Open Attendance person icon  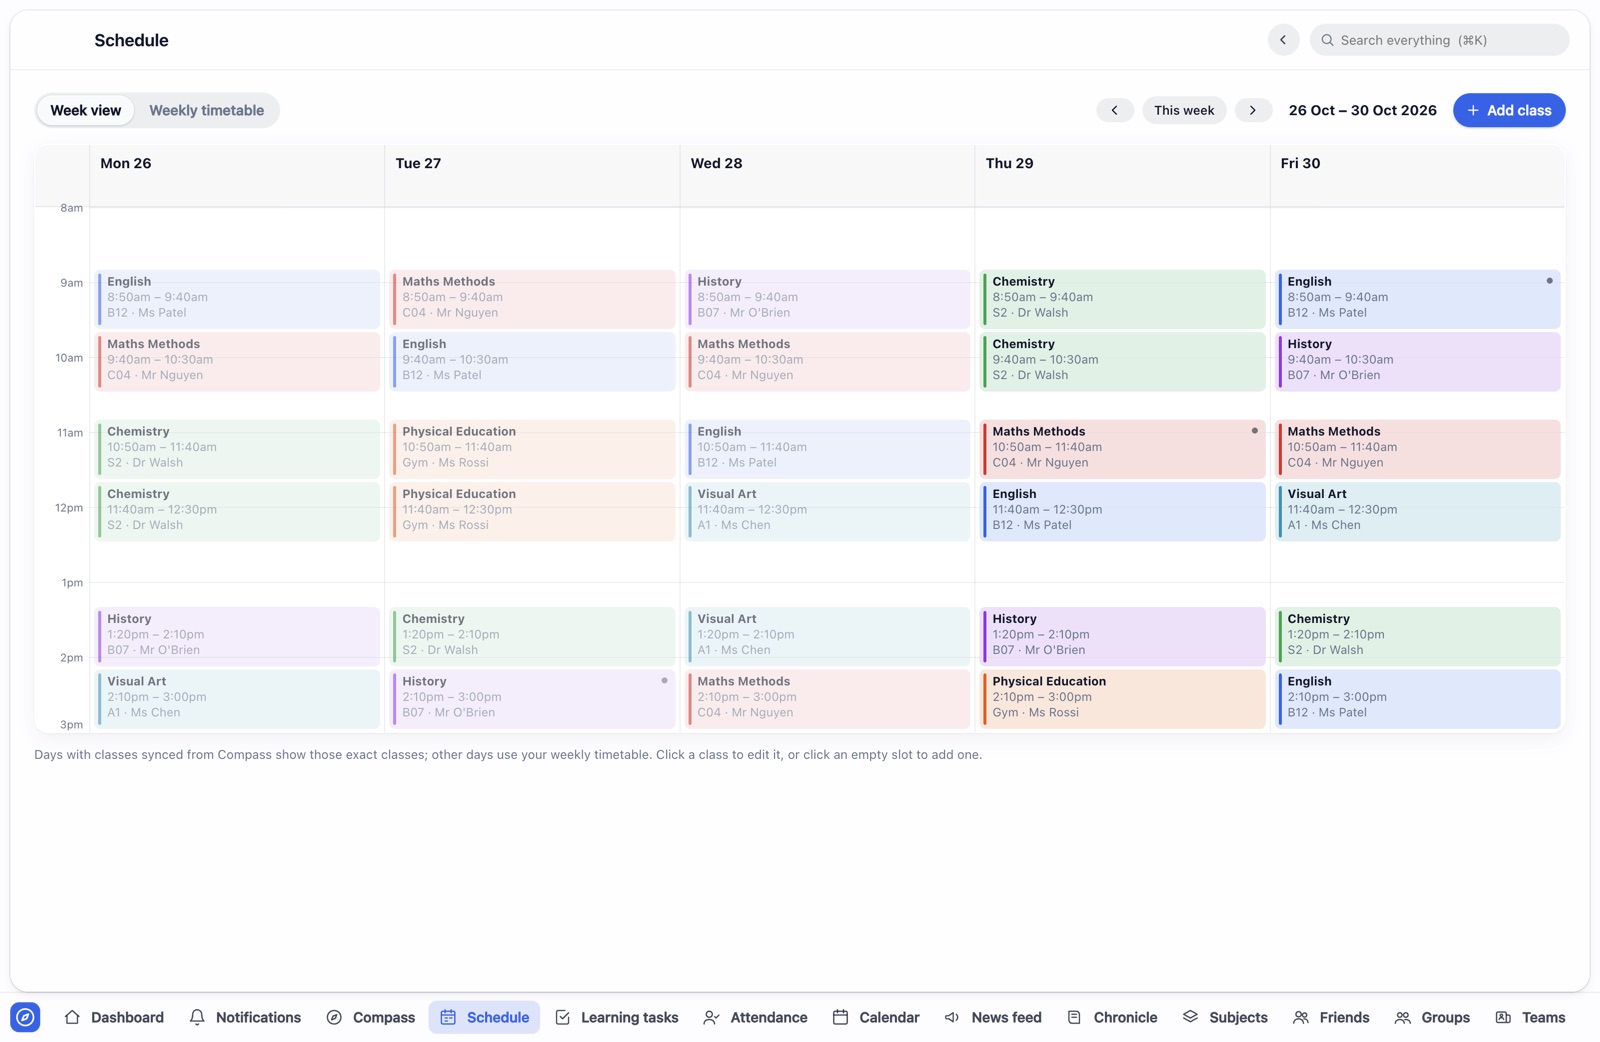click(x=711, y=1017)
